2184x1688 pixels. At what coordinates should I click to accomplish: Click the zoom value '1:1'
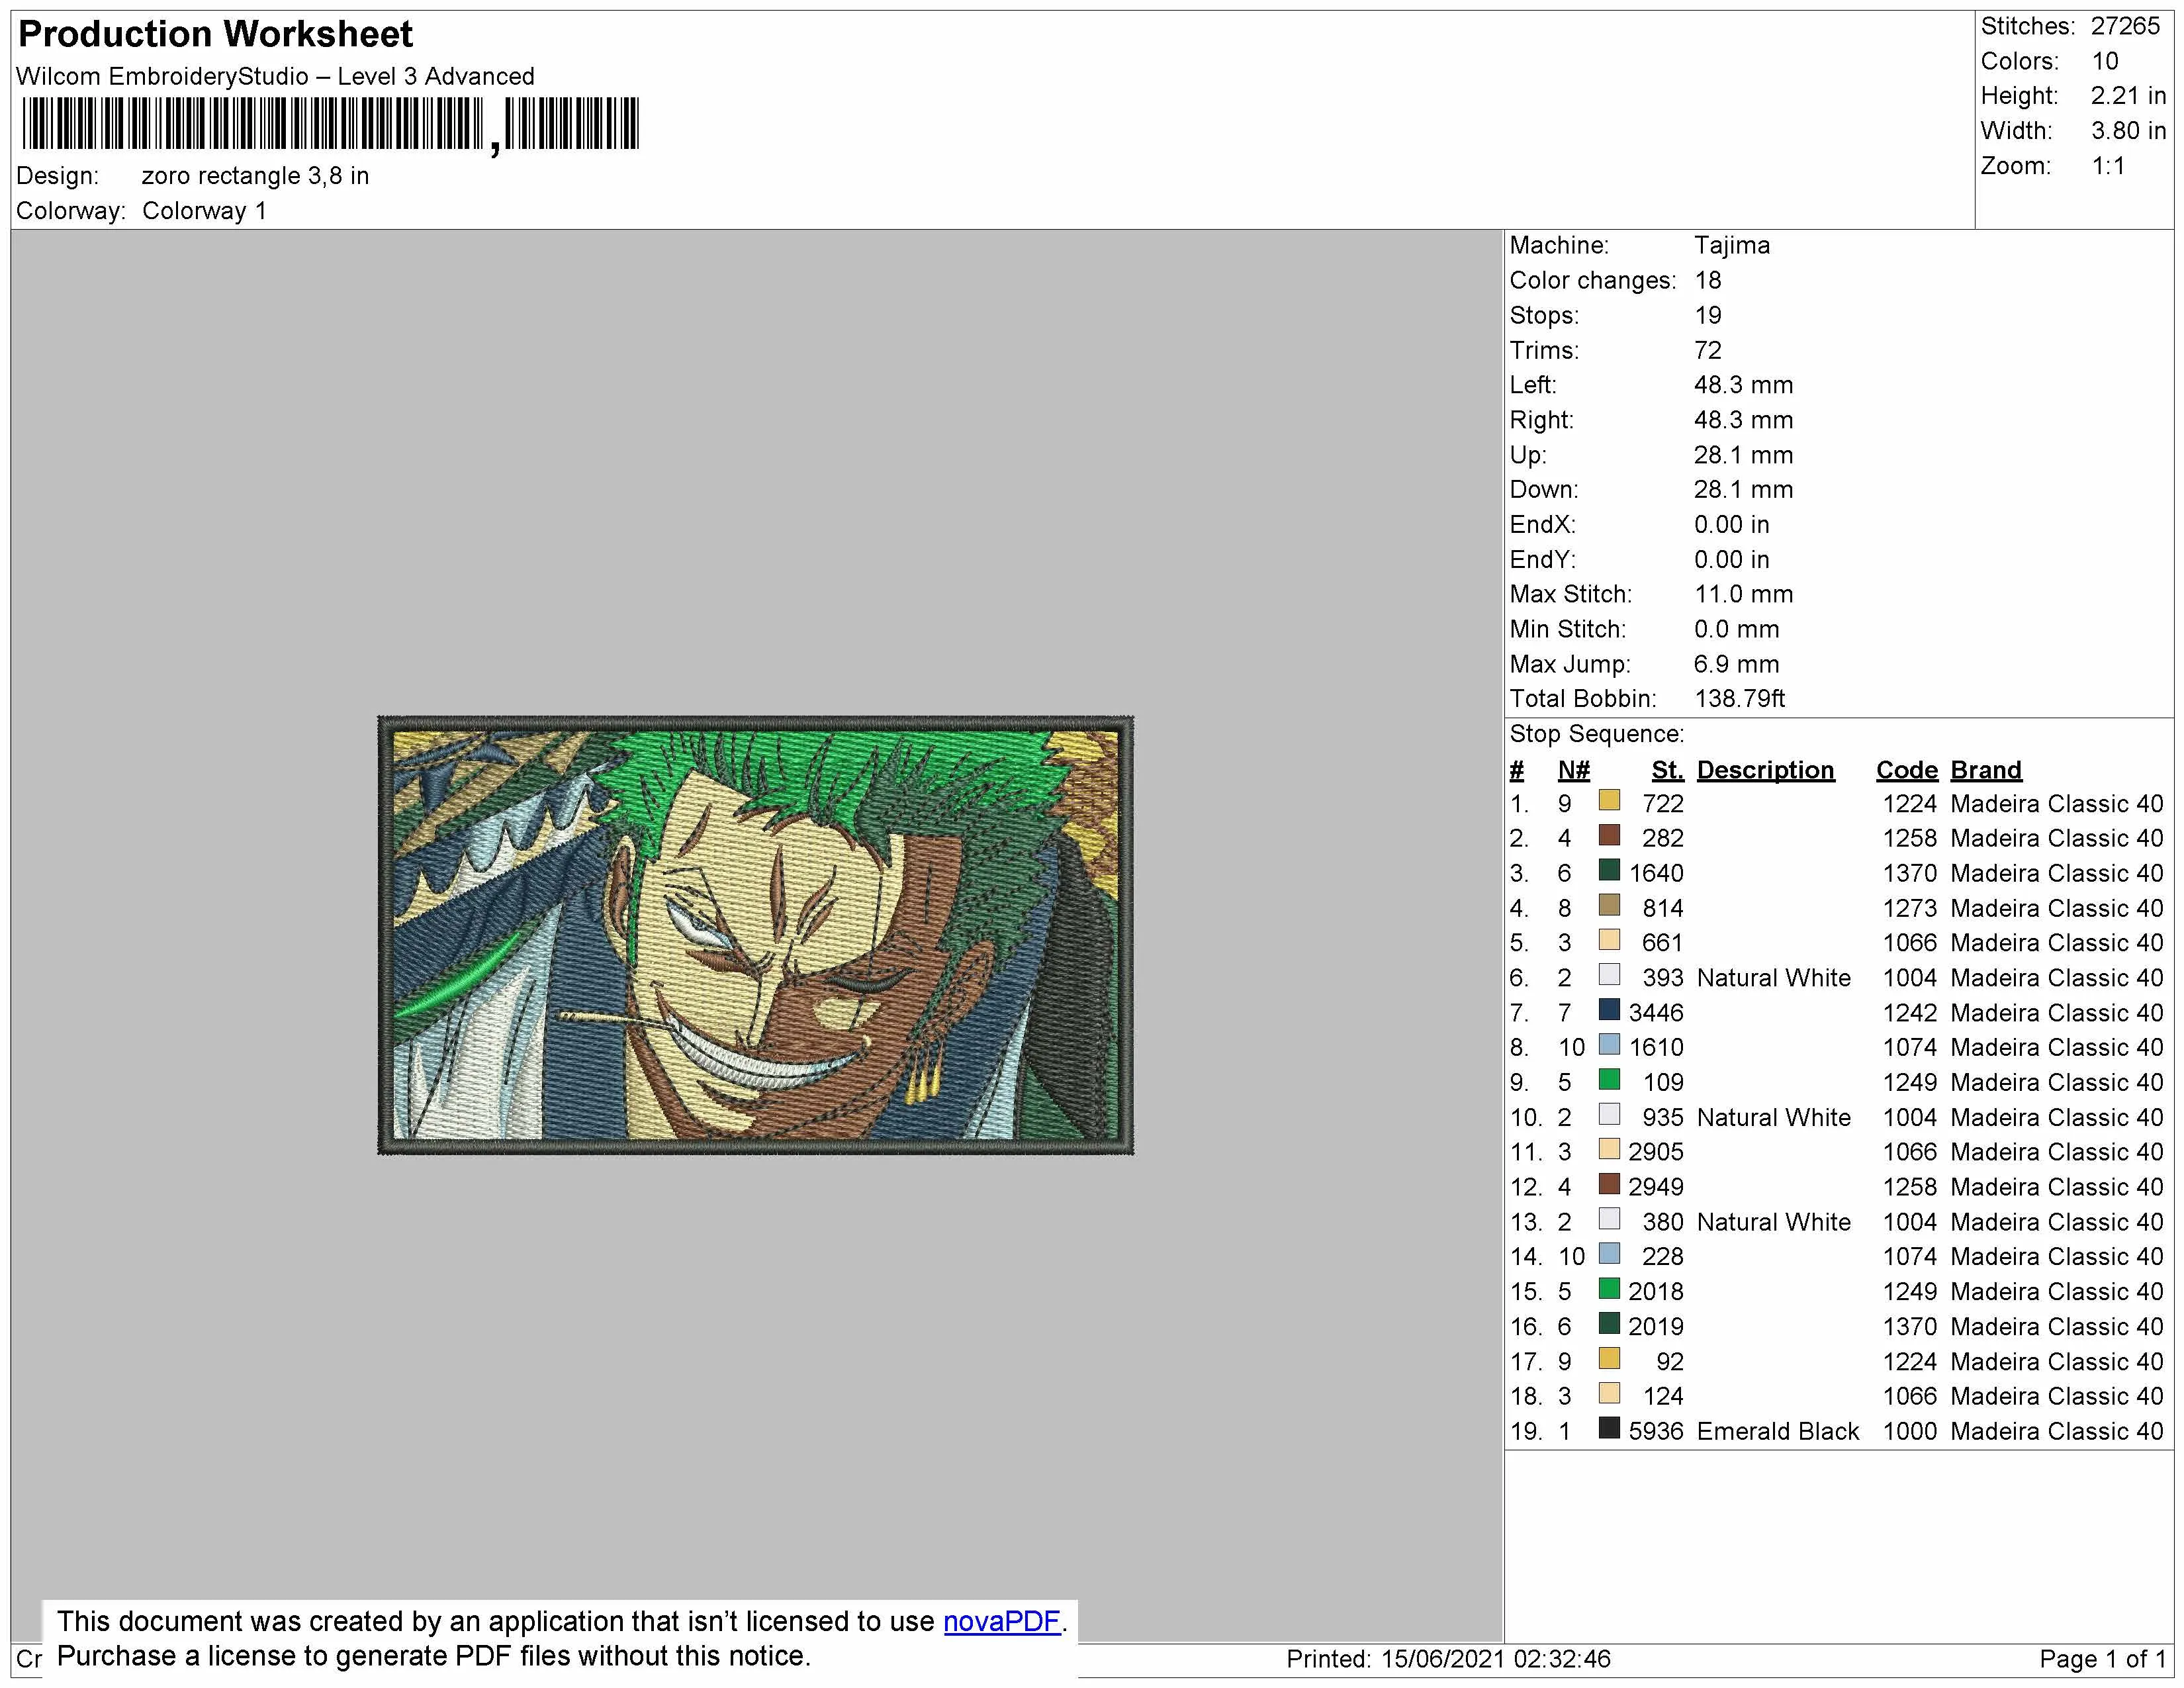coord(2109,166)
